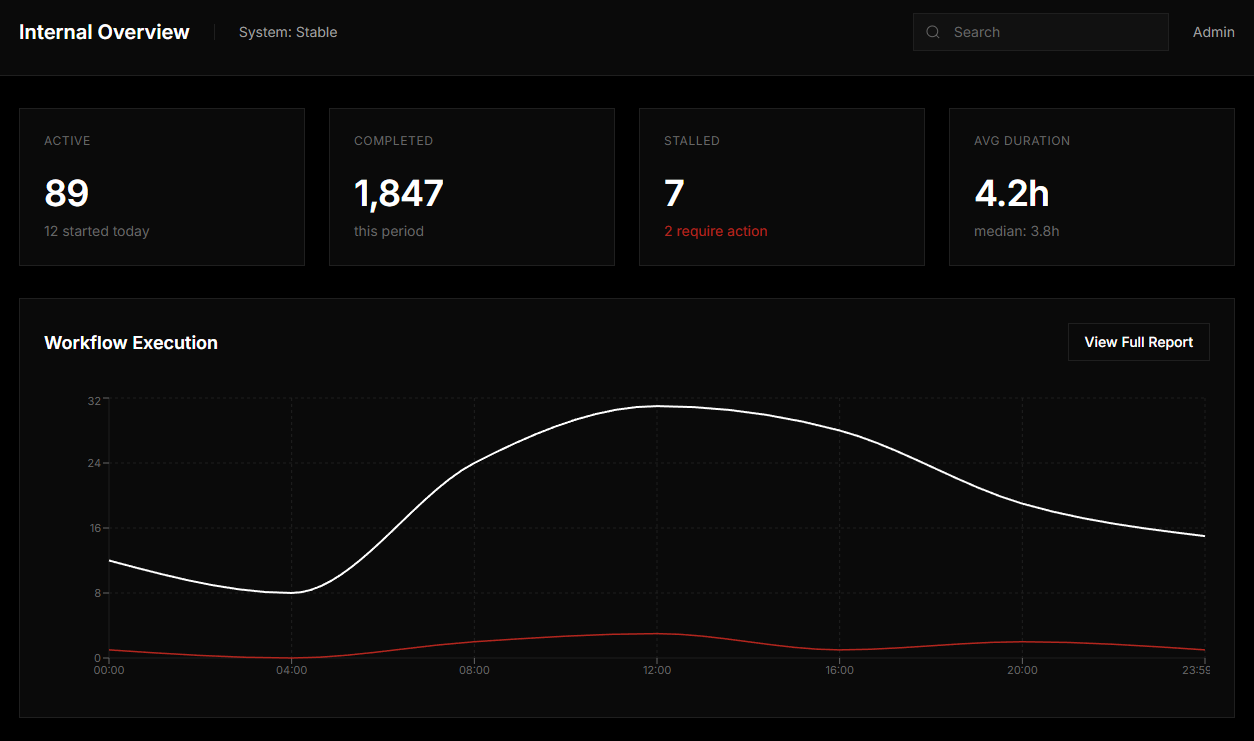Click the '12 started today' subtext

(97, 231)
